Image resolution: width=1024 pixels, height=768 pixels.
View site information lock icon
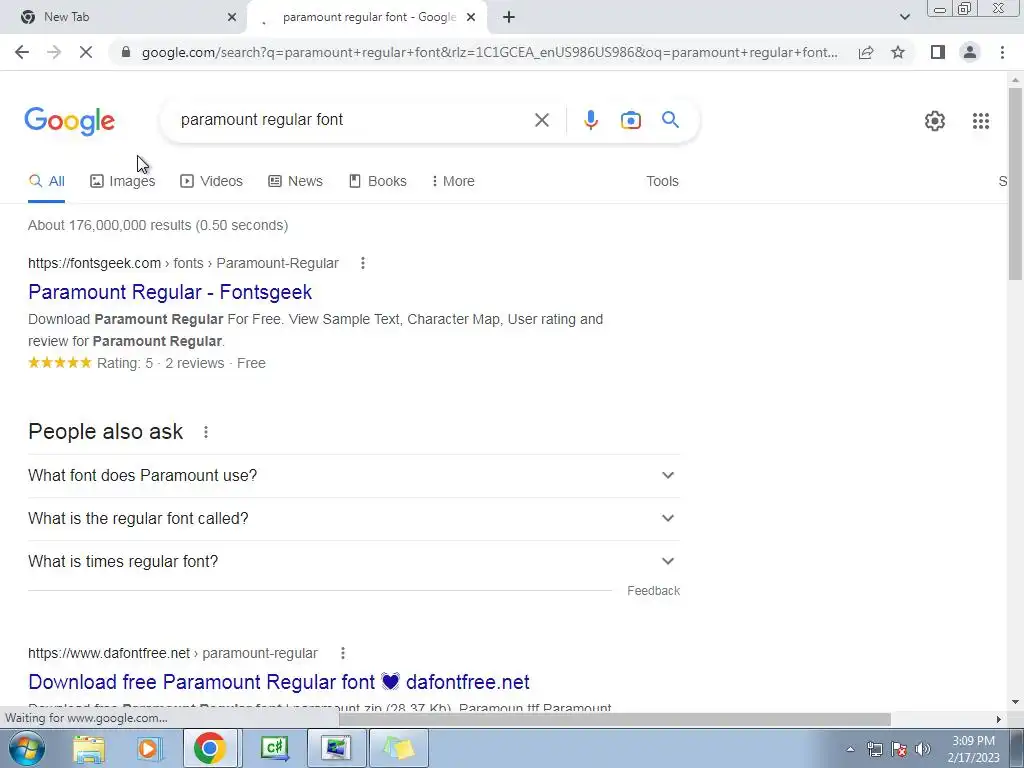pyautogui.click(x=126, y=52)
